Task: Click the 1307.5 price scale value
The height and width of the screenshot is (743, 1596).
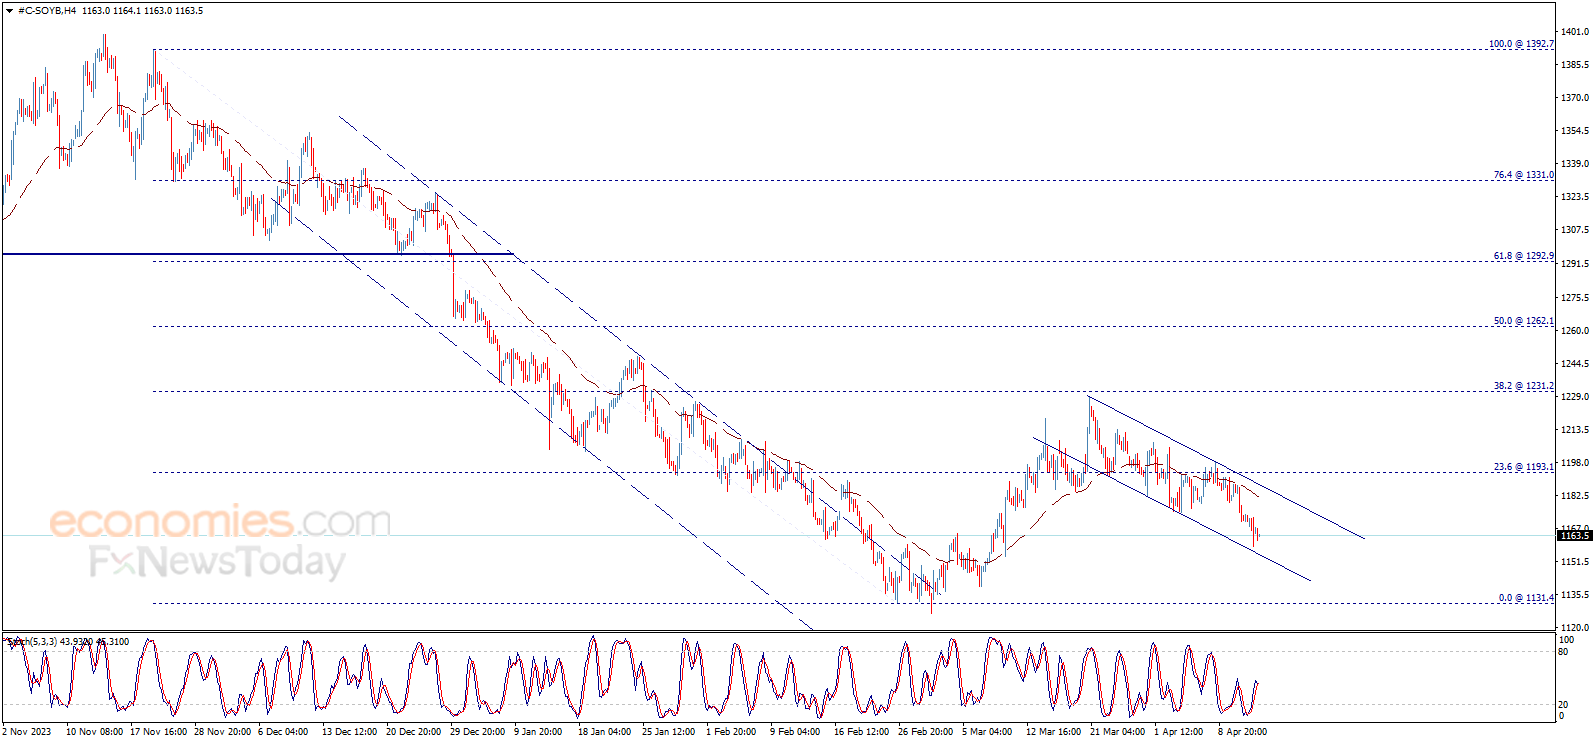Action: tap(1575, 230)
